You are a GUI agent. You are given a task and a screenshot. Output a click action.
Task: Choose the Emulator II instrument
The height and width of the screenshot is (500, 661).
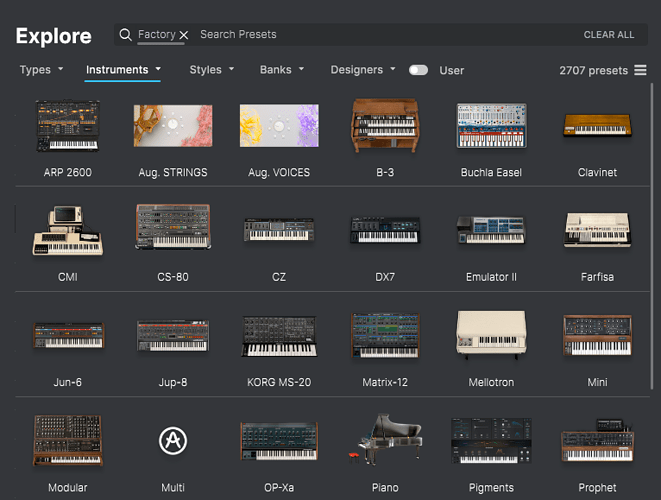pyautogui.click(x=492, y=230)
